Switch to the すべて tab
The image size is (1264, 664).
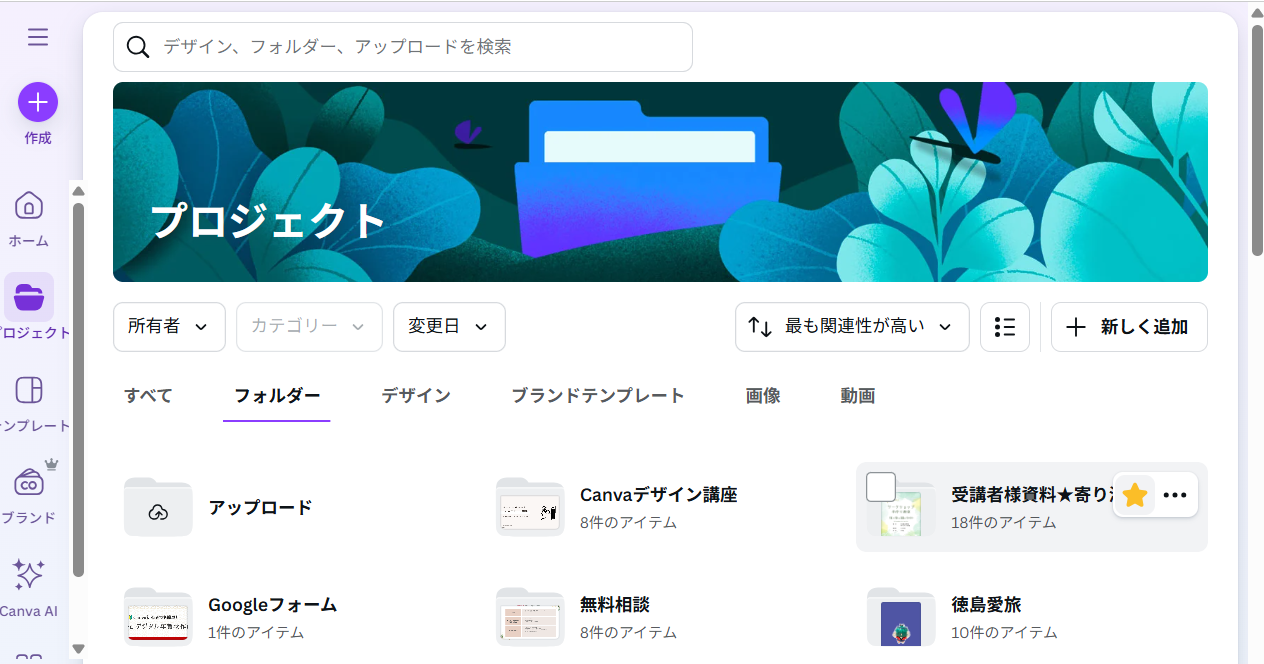148,396
